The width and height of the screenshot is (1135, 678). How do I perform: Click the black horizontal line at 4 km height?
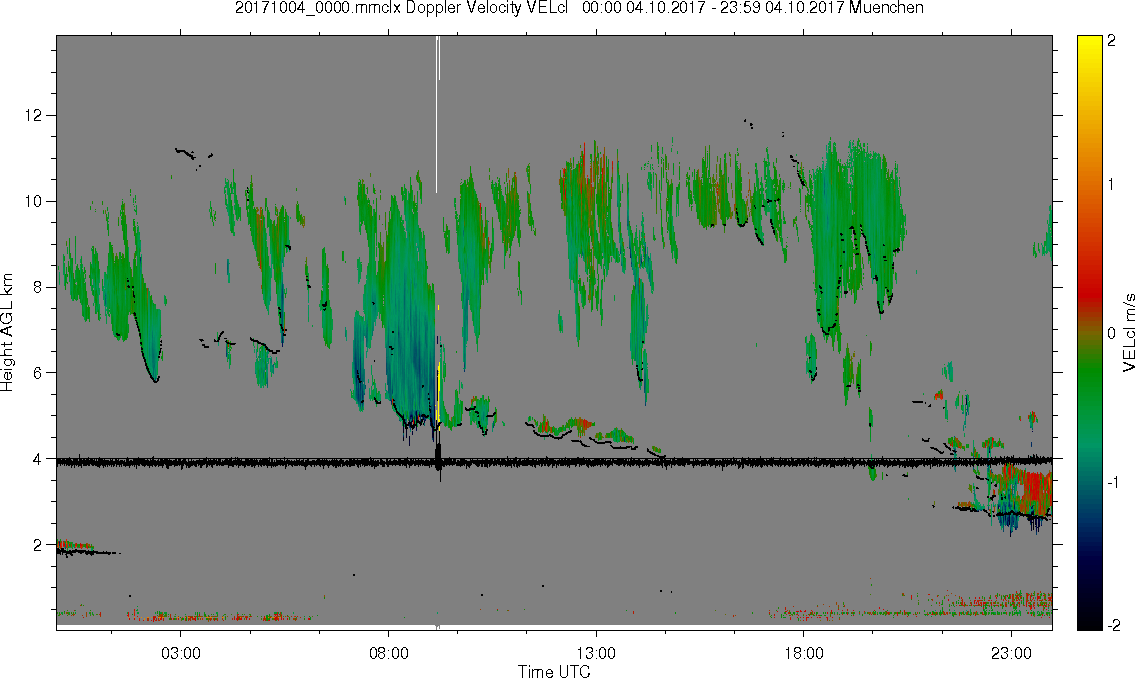(554, 461)
